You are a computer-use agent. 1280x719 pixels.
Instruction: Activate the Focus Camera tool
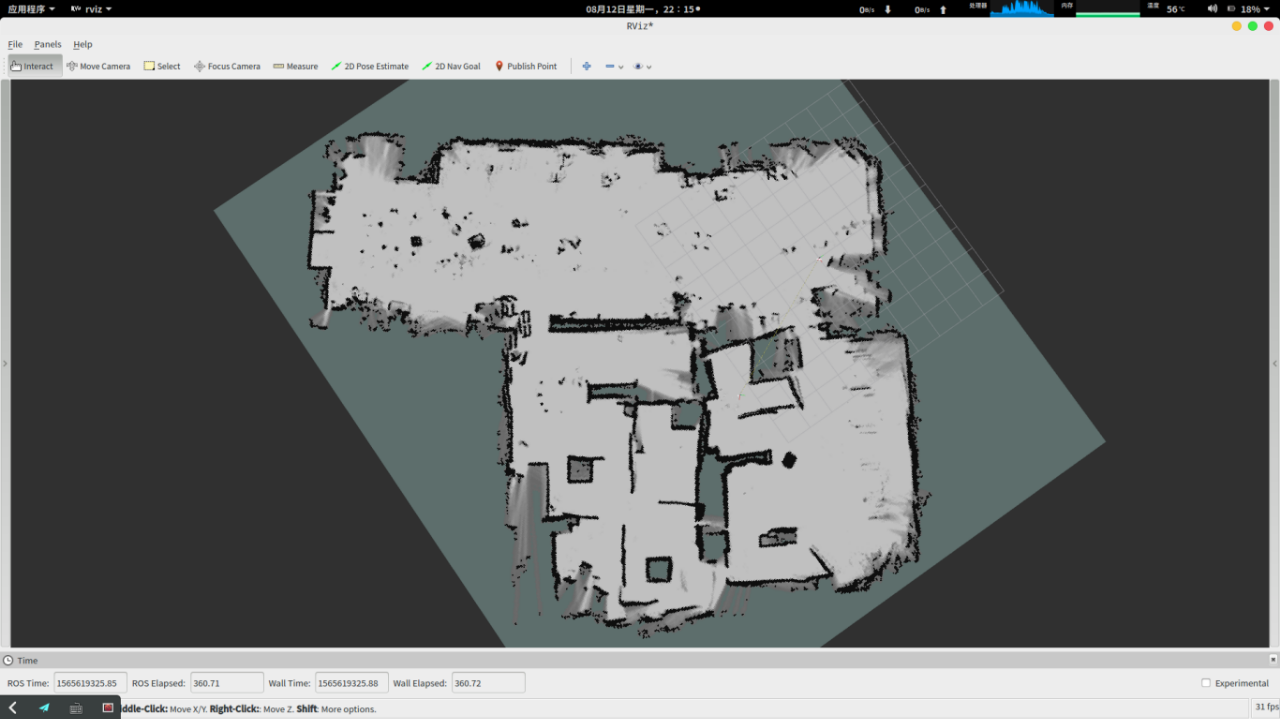tap(227, 66)
